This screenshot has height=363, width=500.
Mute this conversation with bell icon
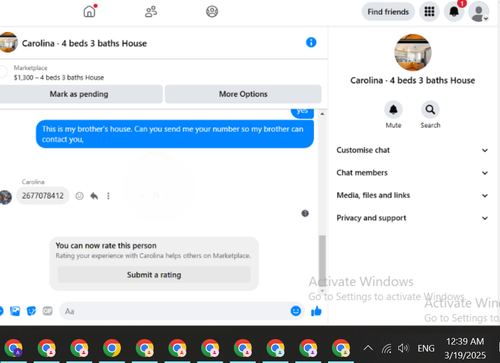(393, 110)
